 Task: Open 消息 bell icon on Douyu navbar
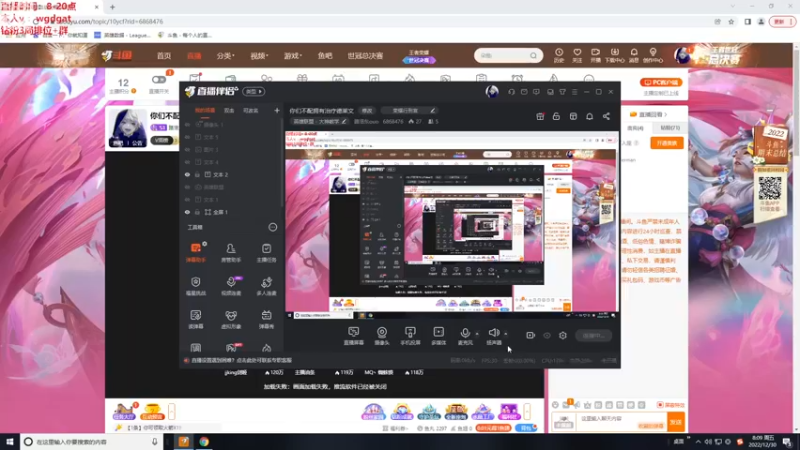(634, 55)
